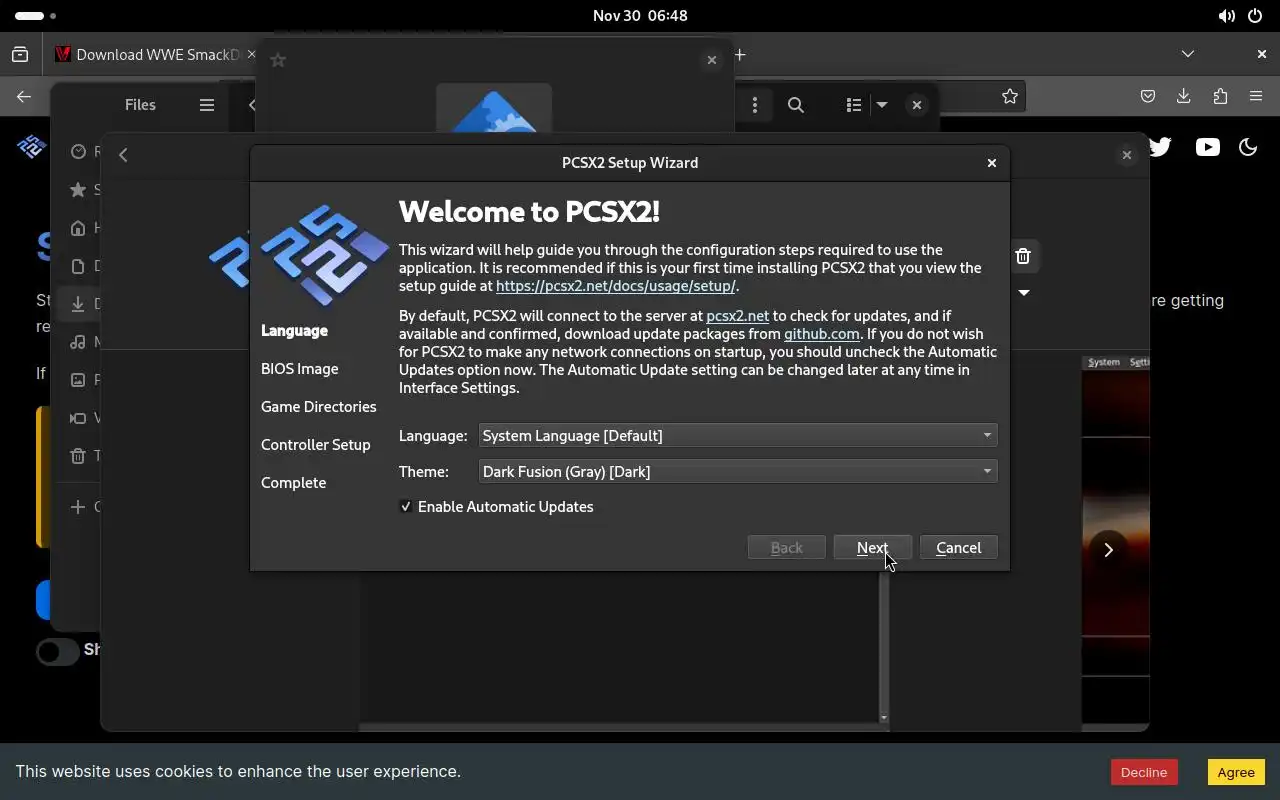
Task: Open the Files window kebab menu
Action: [x=755, y=105]
